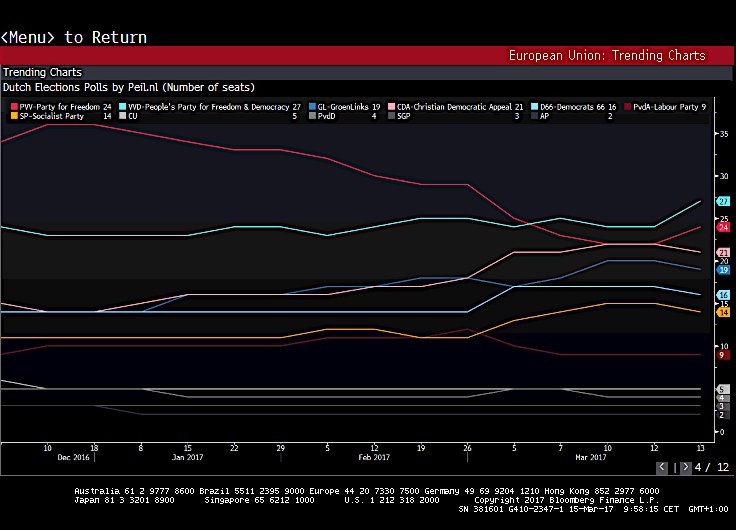This screenshot has width=736, height=530.
Task: Click '<Menu> to Return' at the top
Action: (x=74, y=37)
